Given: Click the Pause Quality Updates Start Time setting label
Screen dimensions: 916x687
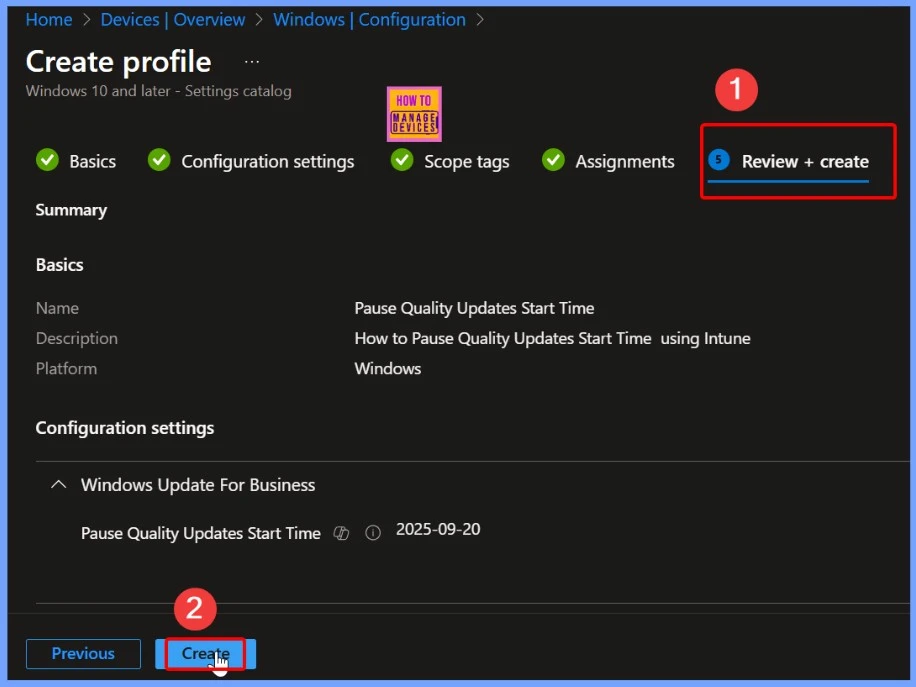Looking at the screenshot, I should tap(200, 533).
